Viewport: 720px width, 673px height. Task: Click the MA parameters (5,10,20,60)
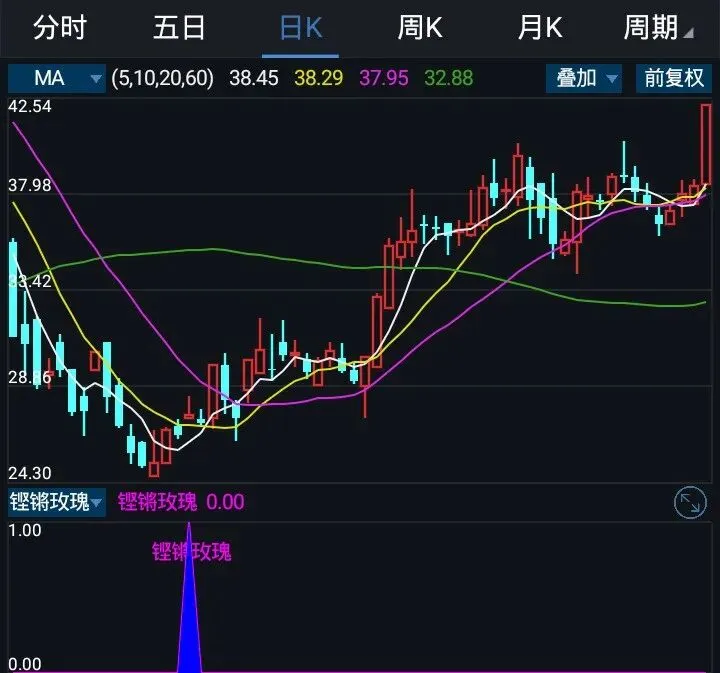click(163, 78)
